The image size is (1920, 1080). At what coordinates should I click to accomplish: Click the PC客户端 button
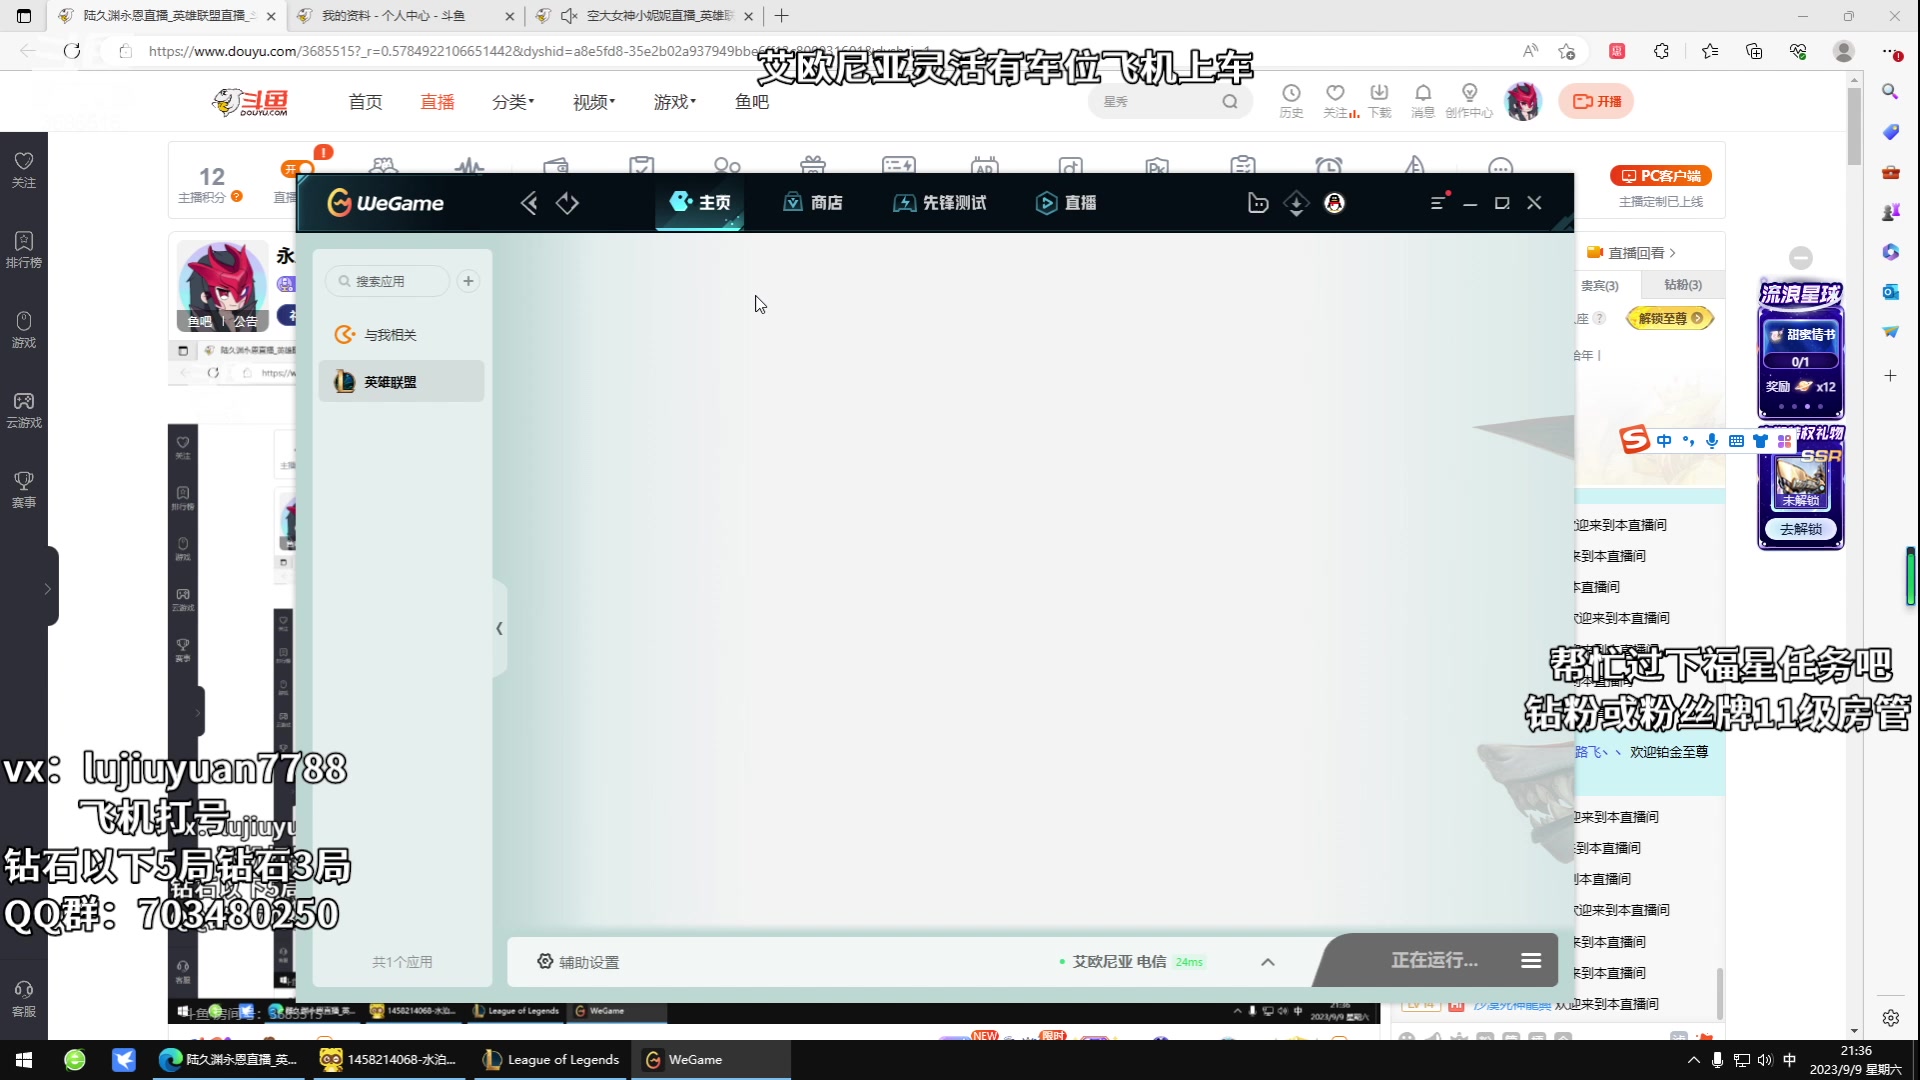click(1661, 176)
